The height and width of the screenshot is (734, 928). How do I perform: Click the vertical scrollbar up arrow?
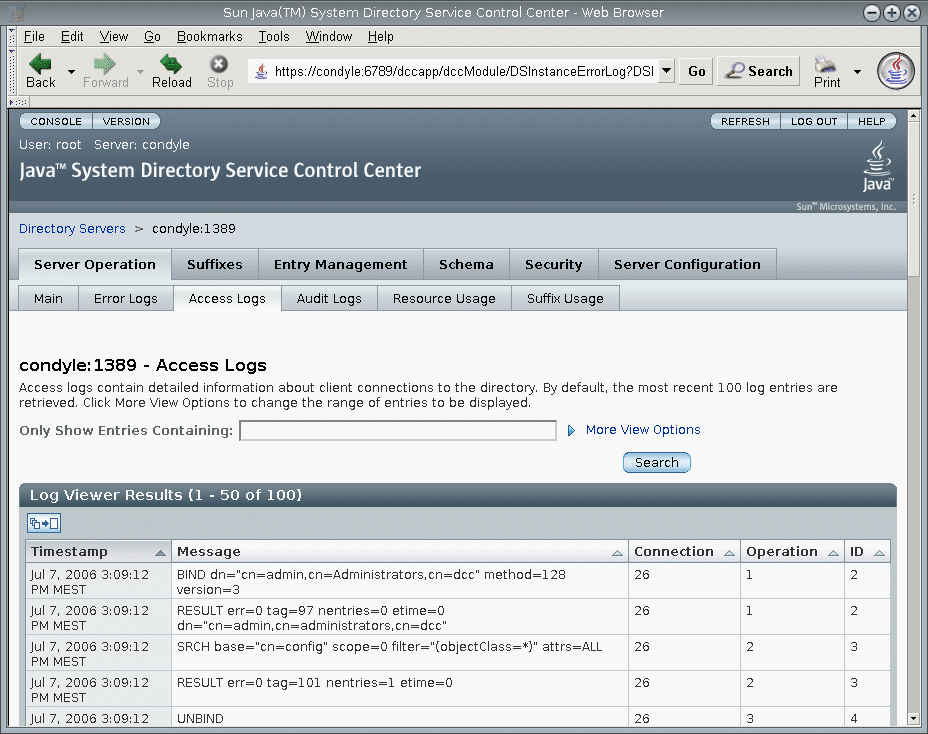(913, 116)
